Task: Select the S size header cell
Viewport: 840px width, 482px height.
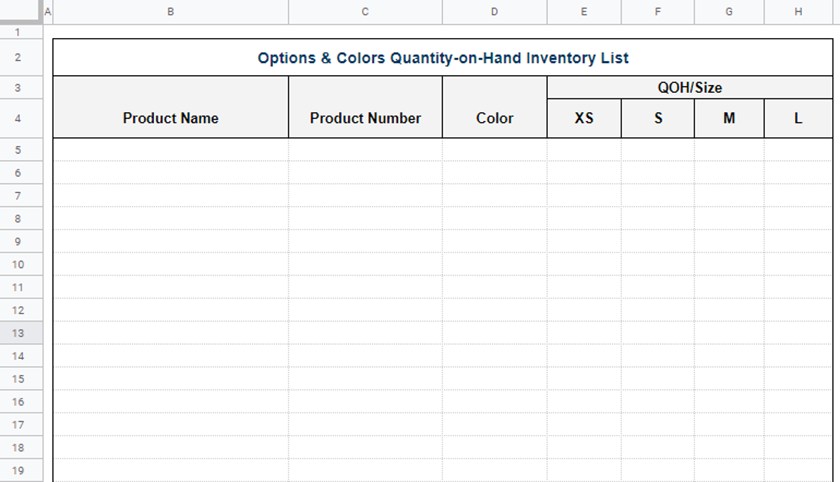Action: pos(658,118)
